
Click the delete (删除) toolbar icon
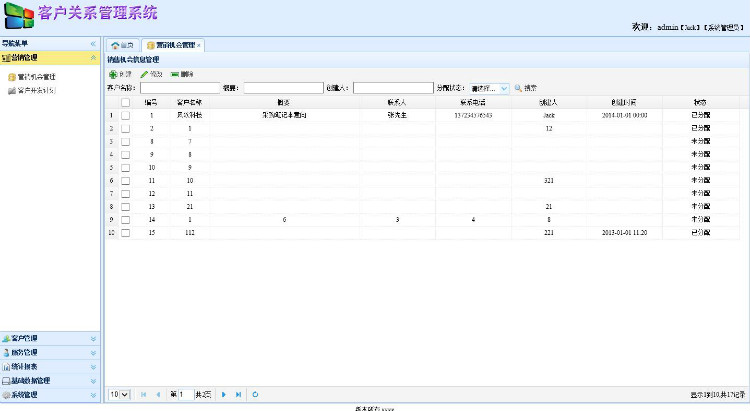(x=175, y=75)
